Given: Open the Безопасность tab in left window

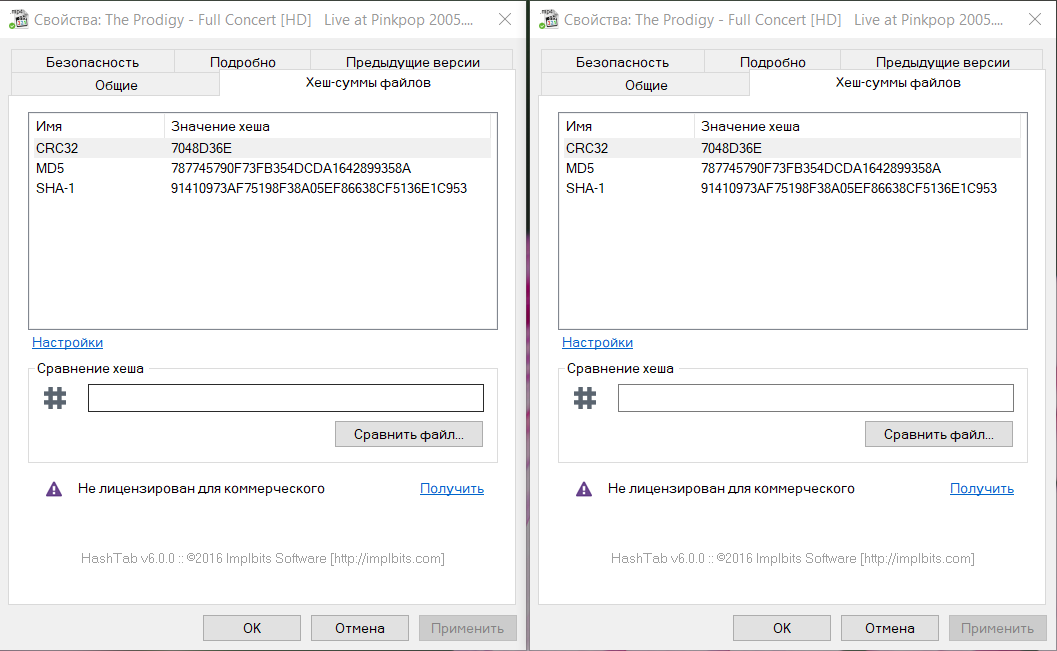Looking at the screenshot, I should (92, 62).
